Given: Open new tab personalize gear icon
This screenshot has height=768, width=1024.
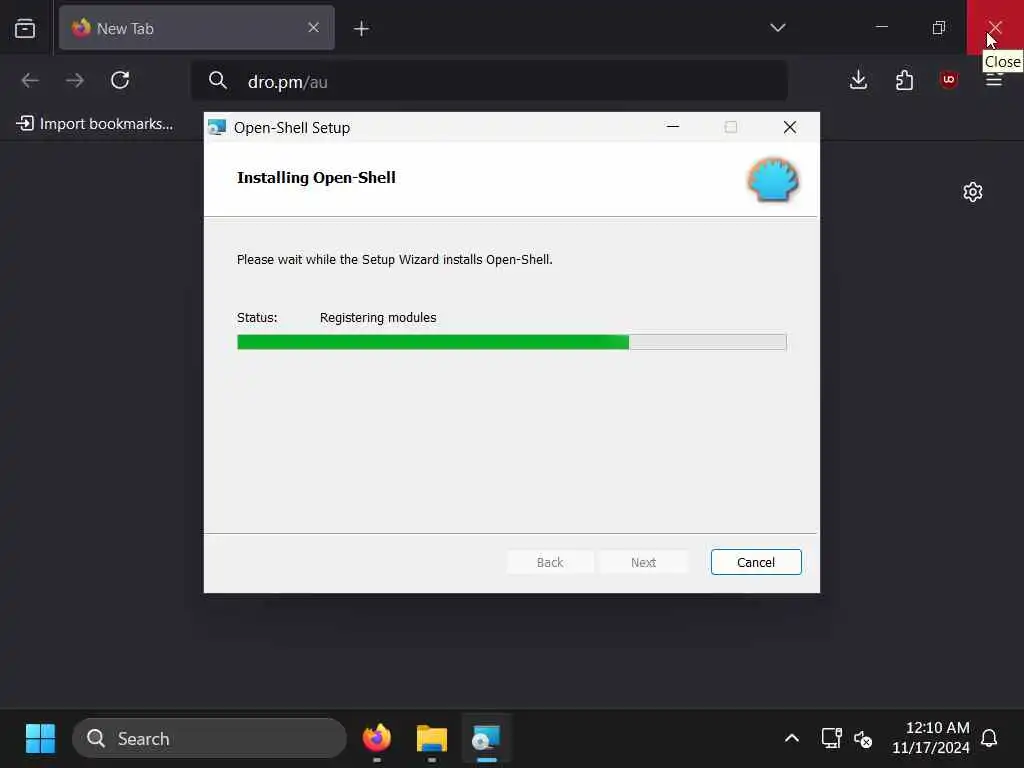Looking at the screenshot, I should (972, 192).
